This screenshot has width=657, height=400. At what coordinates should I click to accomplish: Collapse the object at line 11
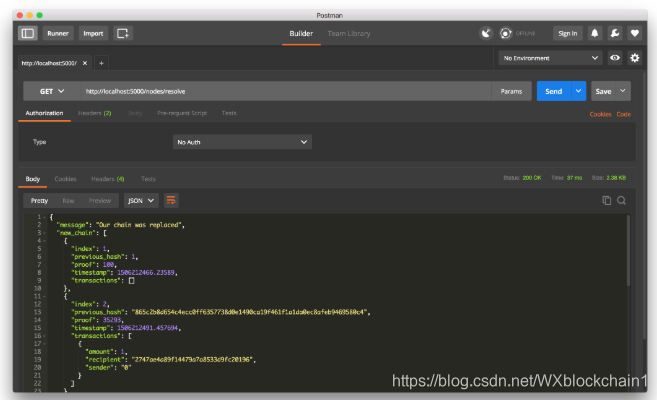44,296
